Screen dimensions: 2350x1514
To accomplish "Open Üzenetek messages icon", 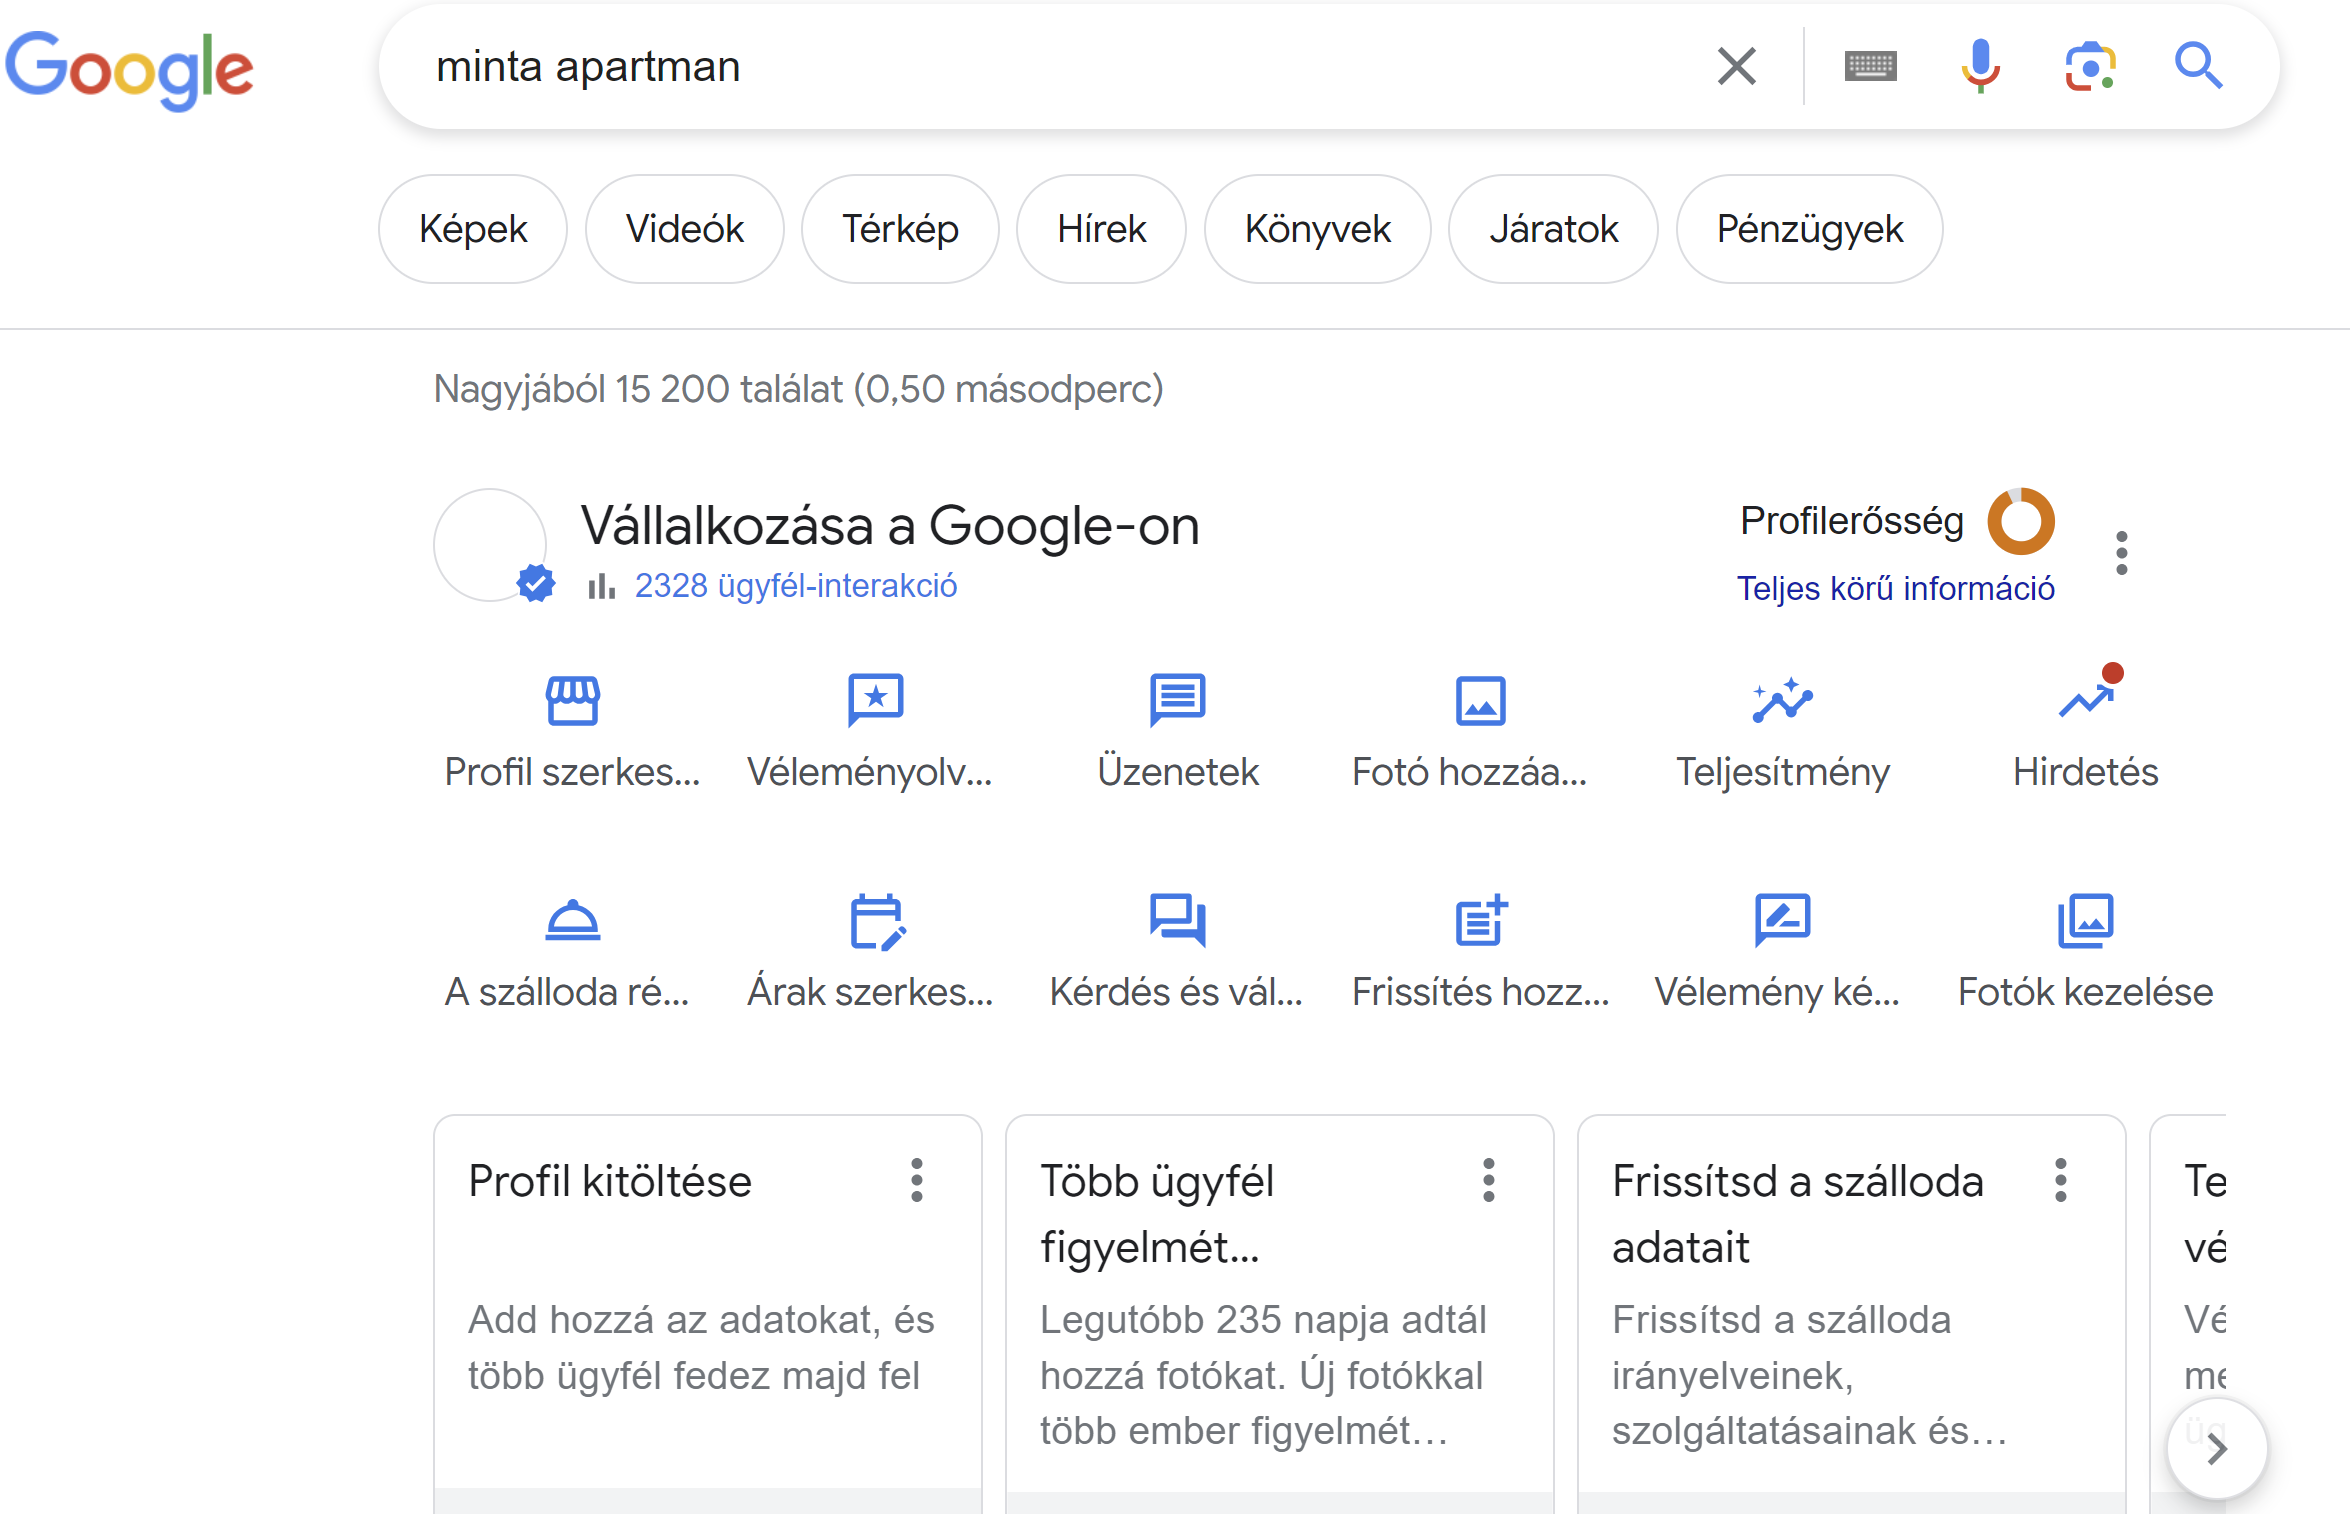I will 1178,700.
